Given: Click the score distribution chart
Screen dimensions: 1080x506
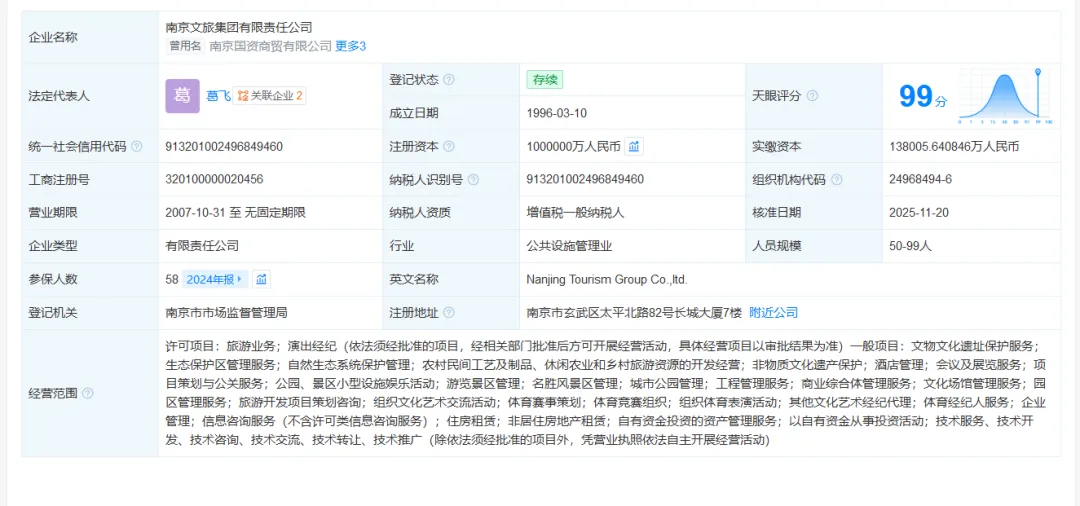Looking at the screenshot, I should [1005, 96].
